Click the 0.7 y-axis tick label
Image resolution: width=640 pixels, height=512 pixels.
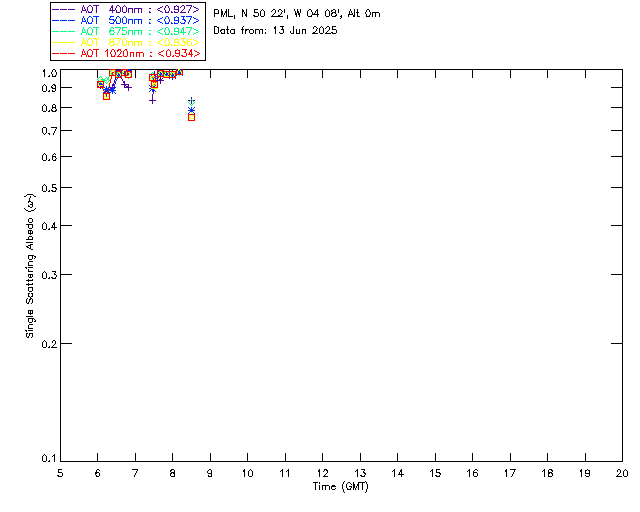49,131
